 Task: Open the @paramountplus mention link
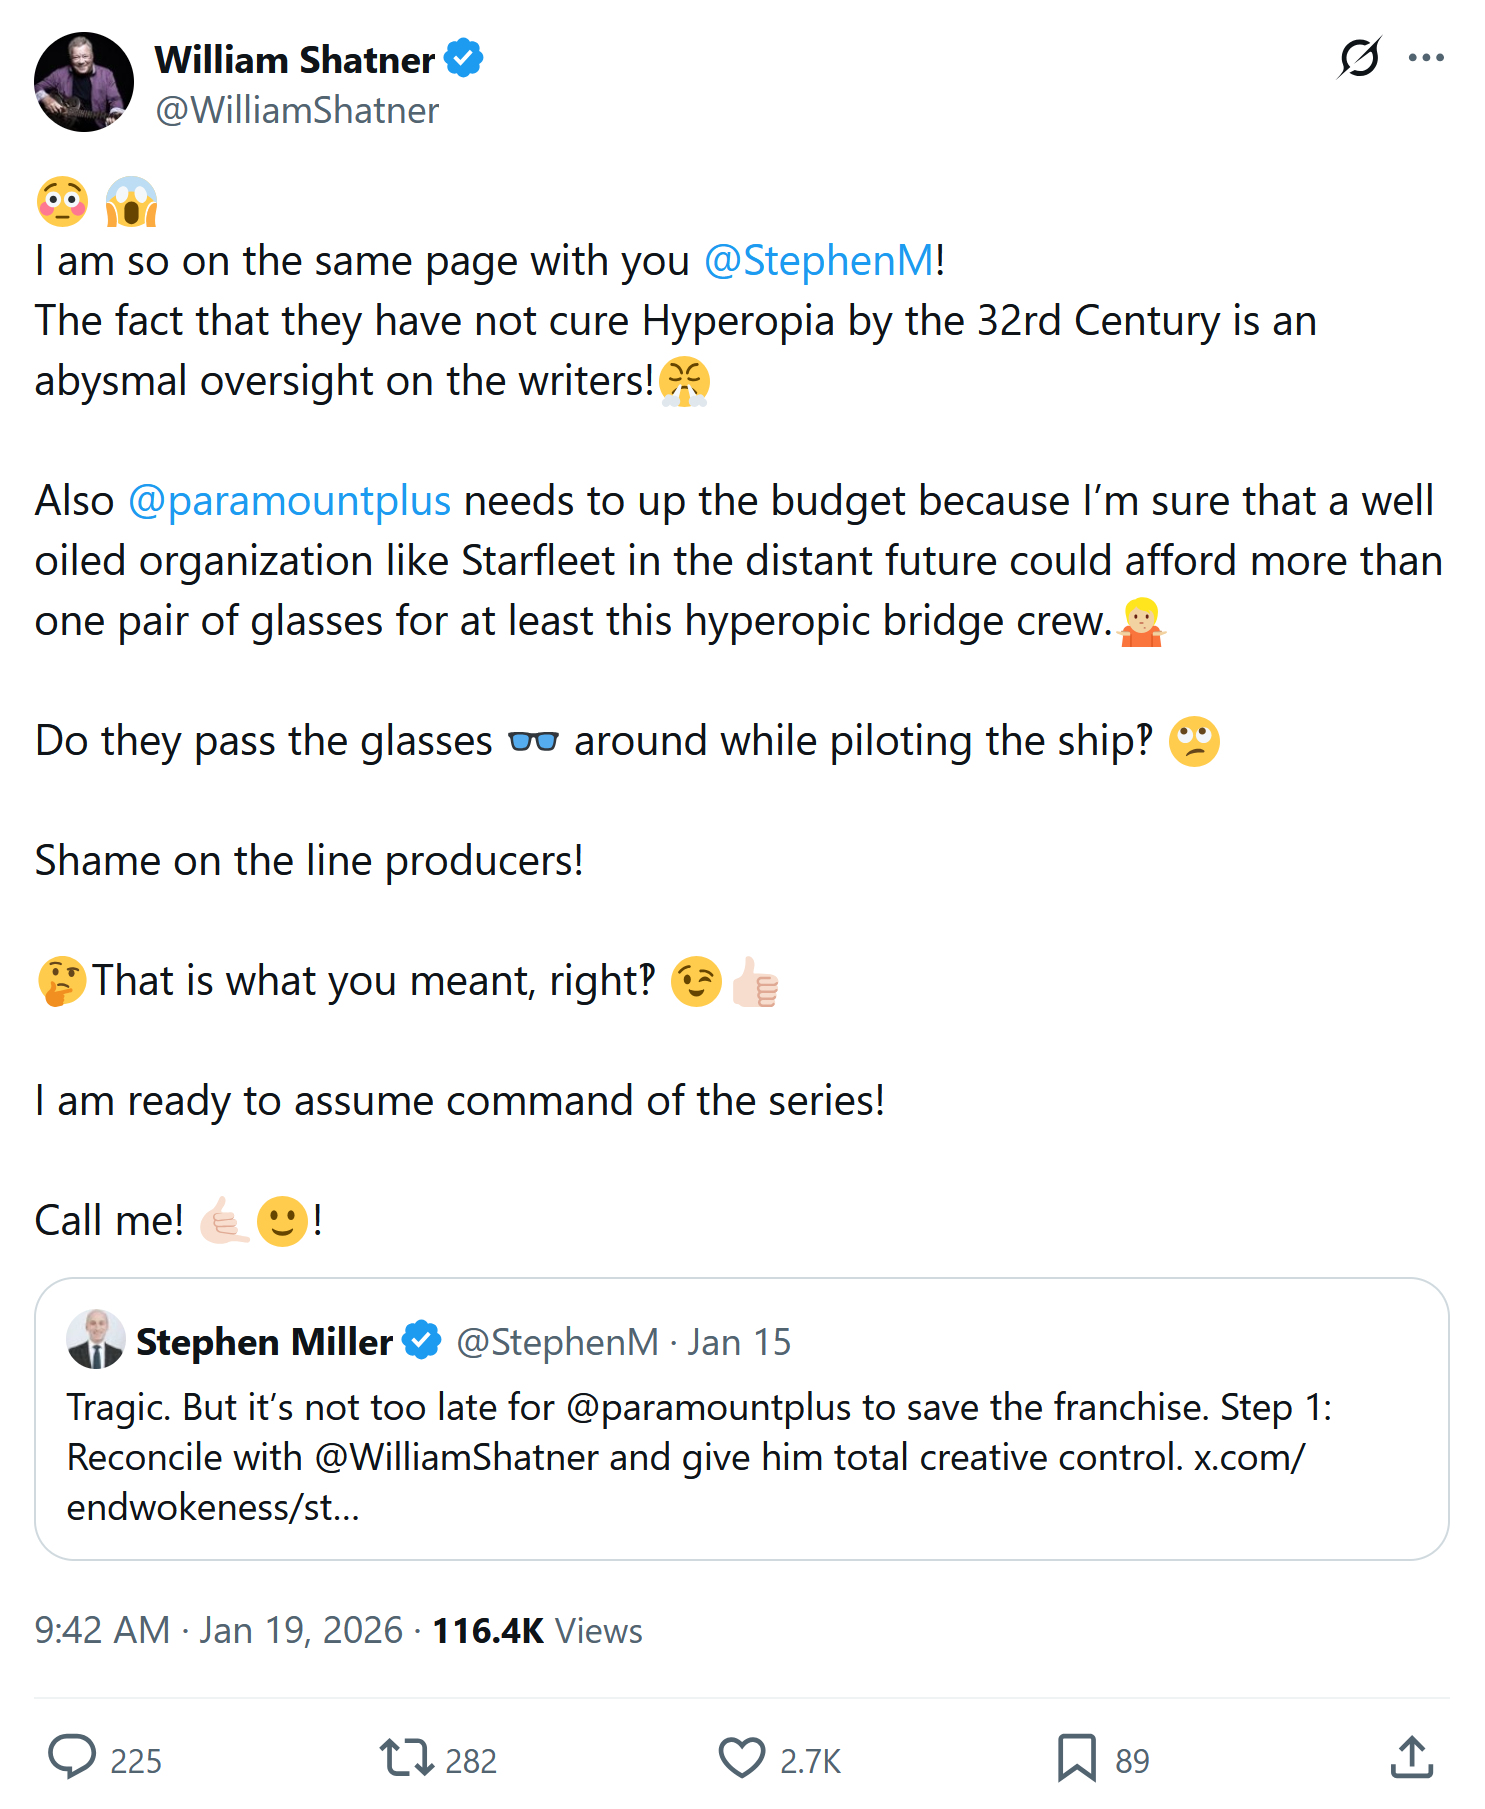point(290,501)
